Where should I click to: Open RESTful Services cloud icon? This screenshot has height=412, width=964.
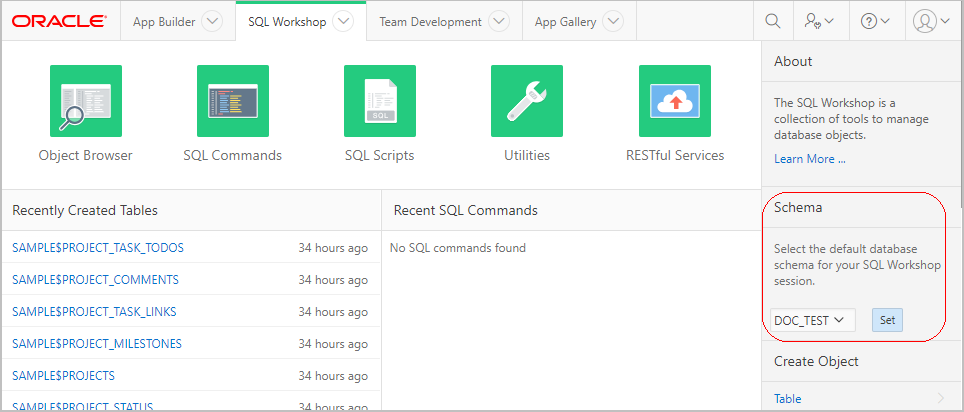click(674, 101)
